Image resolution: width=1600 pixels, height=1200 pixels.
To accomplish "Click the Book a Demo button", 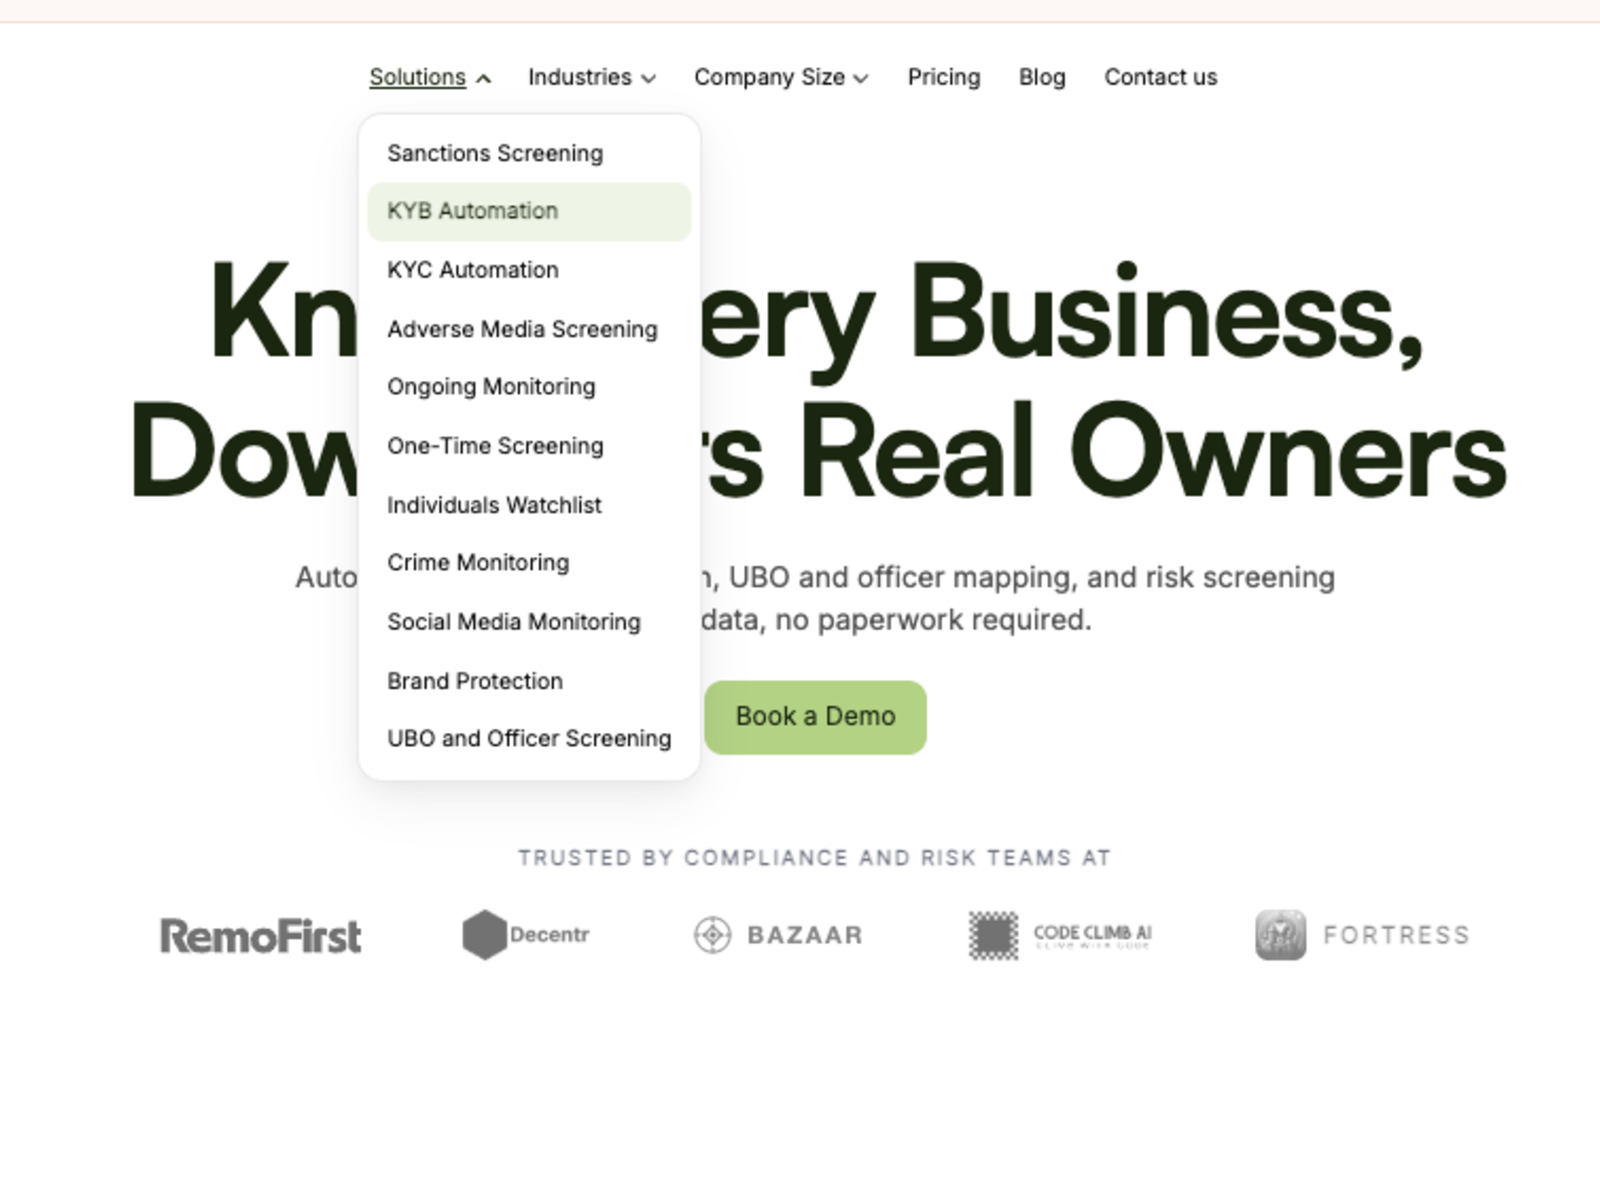I will coord(815,717).
